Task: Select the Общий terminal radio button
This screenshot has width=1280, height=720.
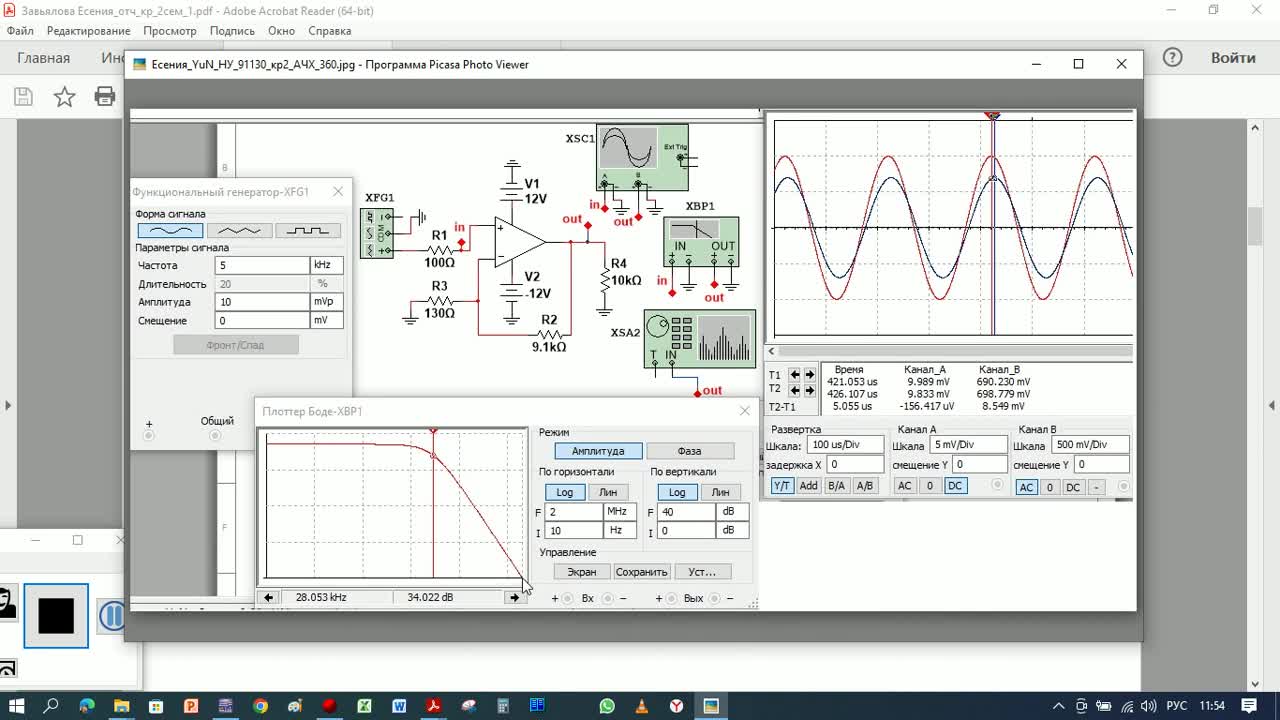Action: (217, 436)
